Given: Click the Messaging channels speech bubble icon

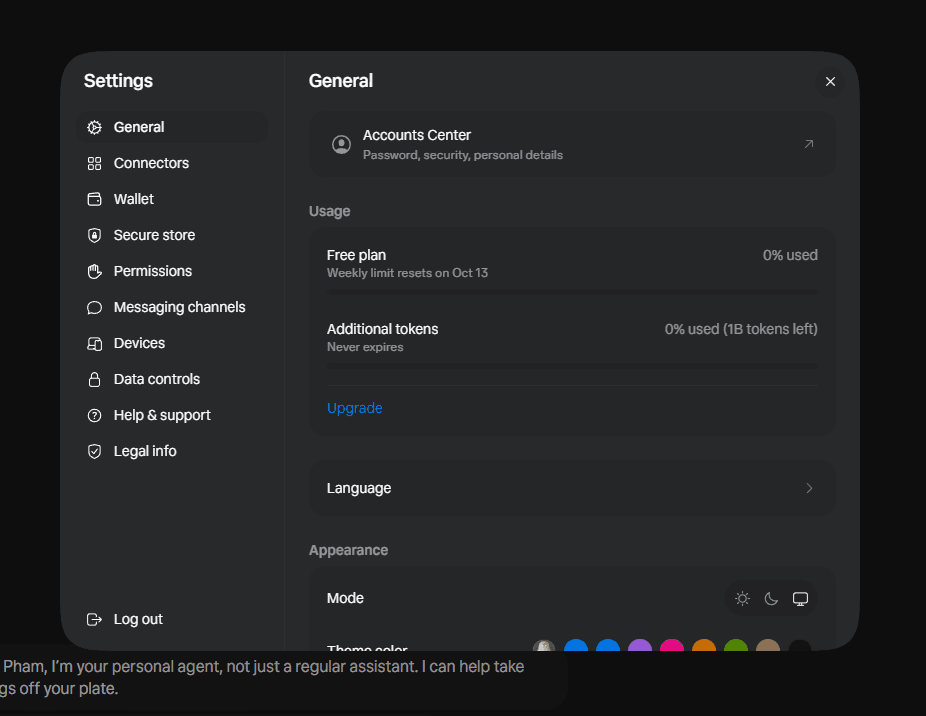Looking at the screenshot, I should (94, 307).
